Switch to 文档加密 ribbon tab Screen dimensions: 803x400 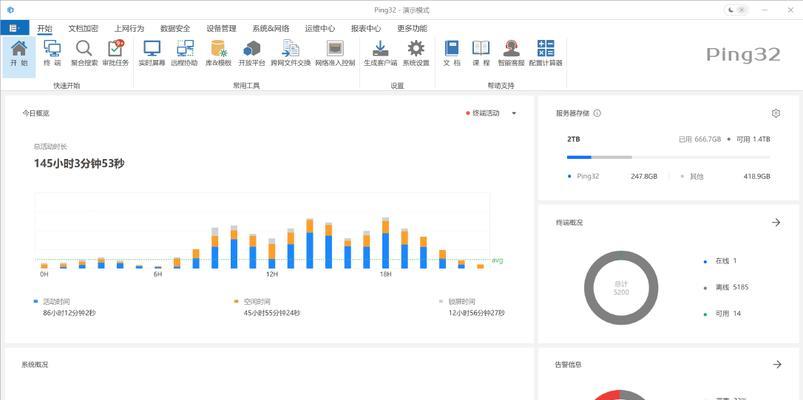coord(83,28)
